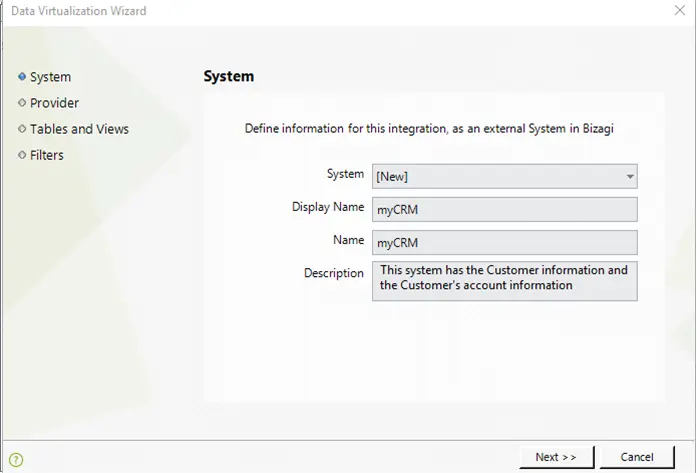Click the 'Define information for this integration' text
Image resolution: width=697 pixels, height=473 pixels.
[429, 128]
